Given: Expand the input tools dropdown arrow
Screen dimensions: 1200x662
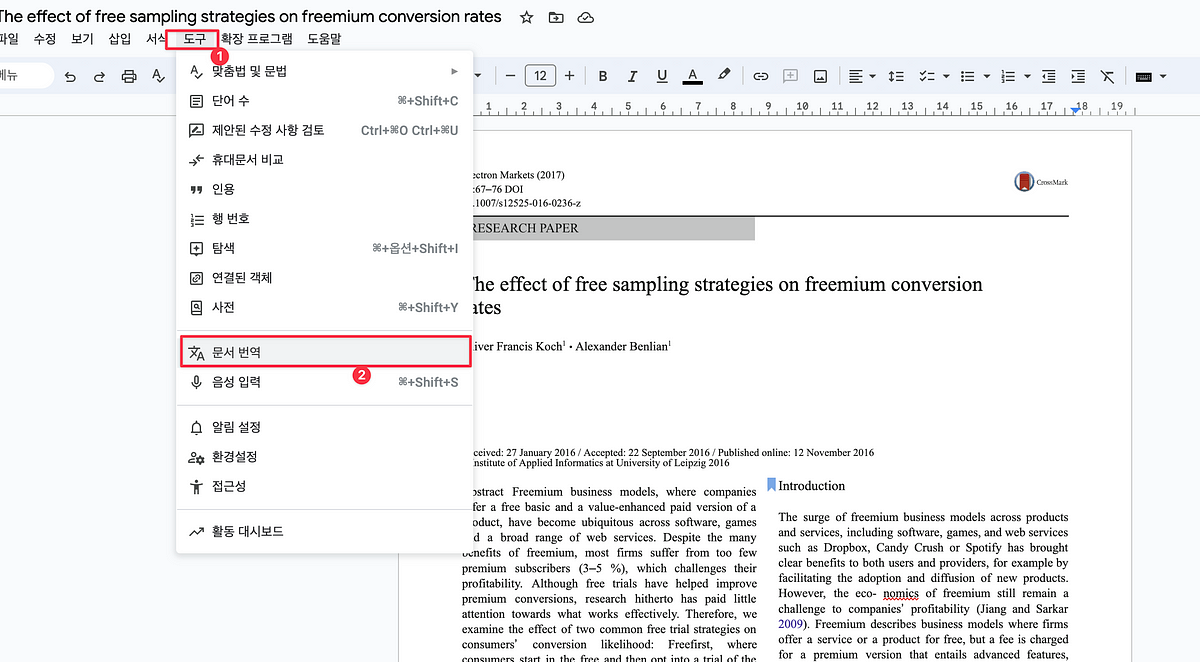Looking at the screenshot, I should pos(1163,76).
